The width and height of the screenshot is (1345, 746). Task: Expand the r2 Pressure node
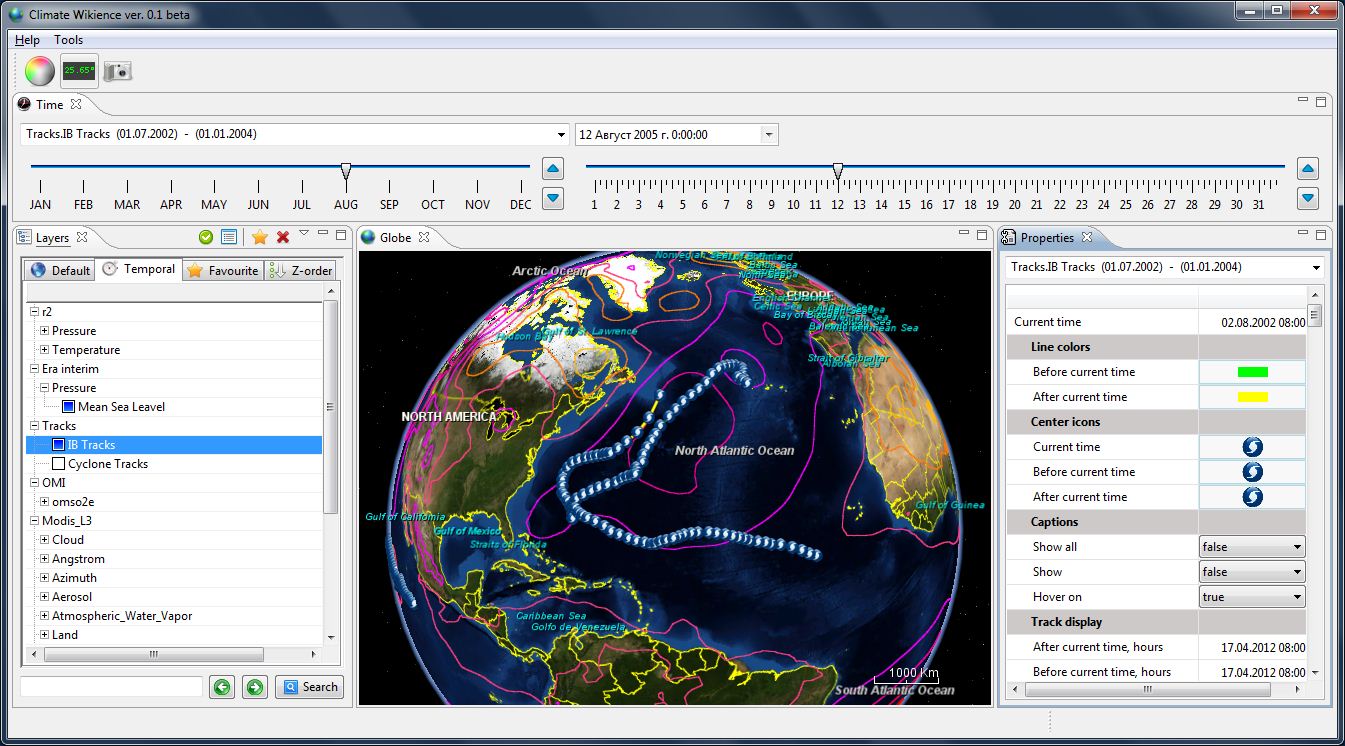point(44,331)
